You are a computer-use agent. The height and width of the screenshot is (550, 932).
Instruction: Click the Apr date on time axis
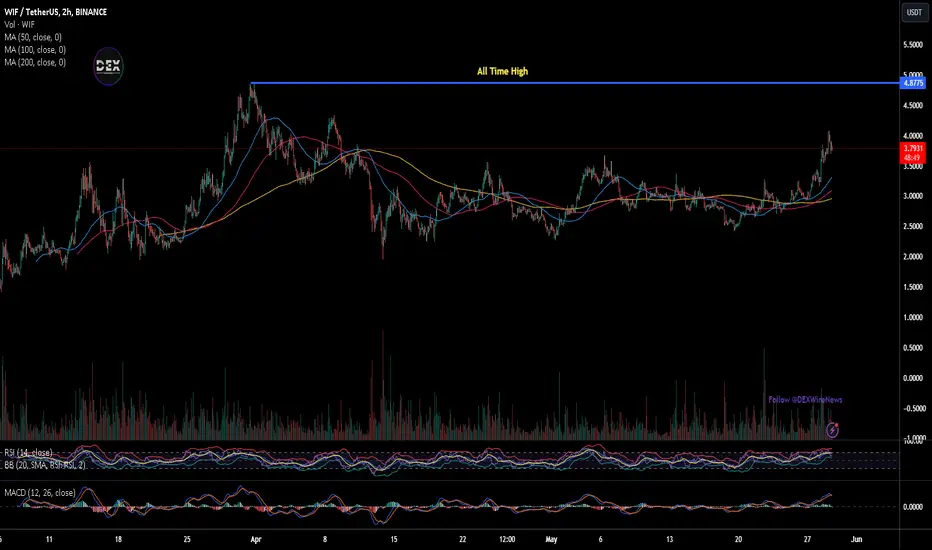coord(256,539)
